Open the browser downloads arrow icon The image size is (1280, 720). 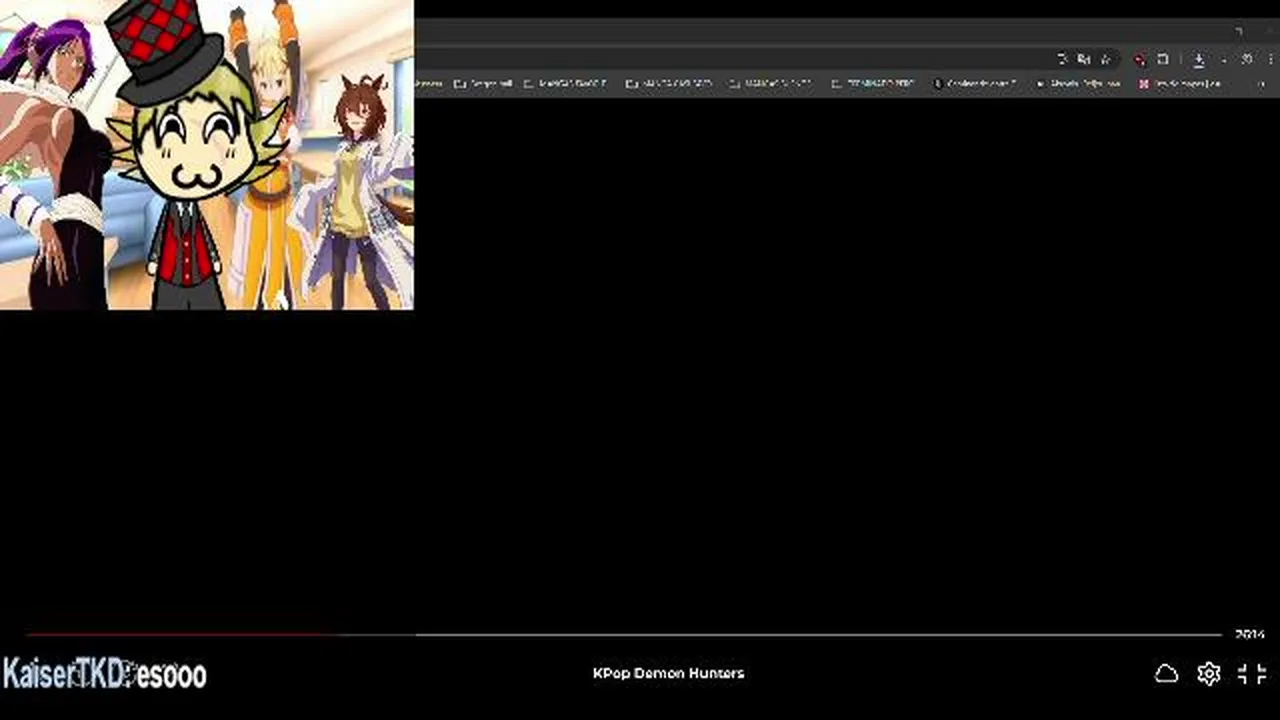(1198, 60)
